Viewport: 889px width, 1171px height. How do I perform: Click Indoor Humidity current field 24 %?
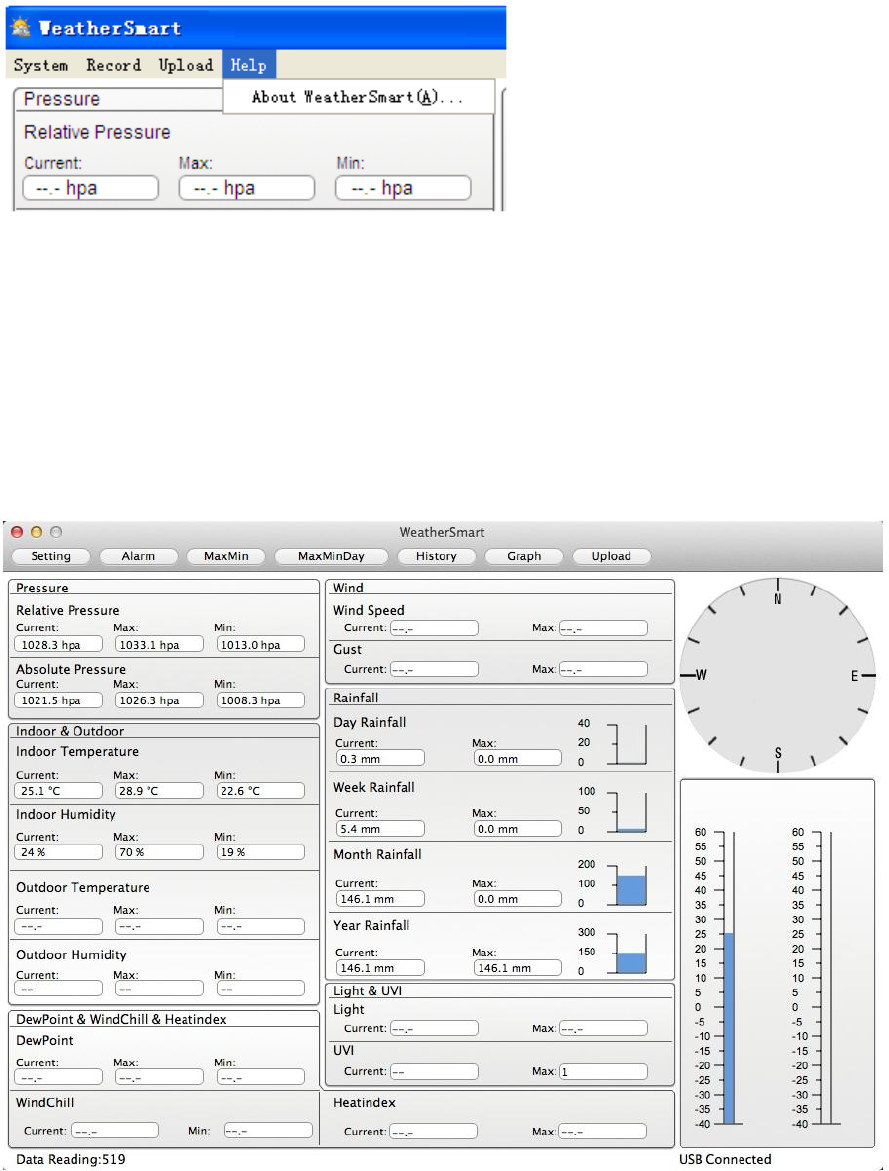click(x=58, y=852)
